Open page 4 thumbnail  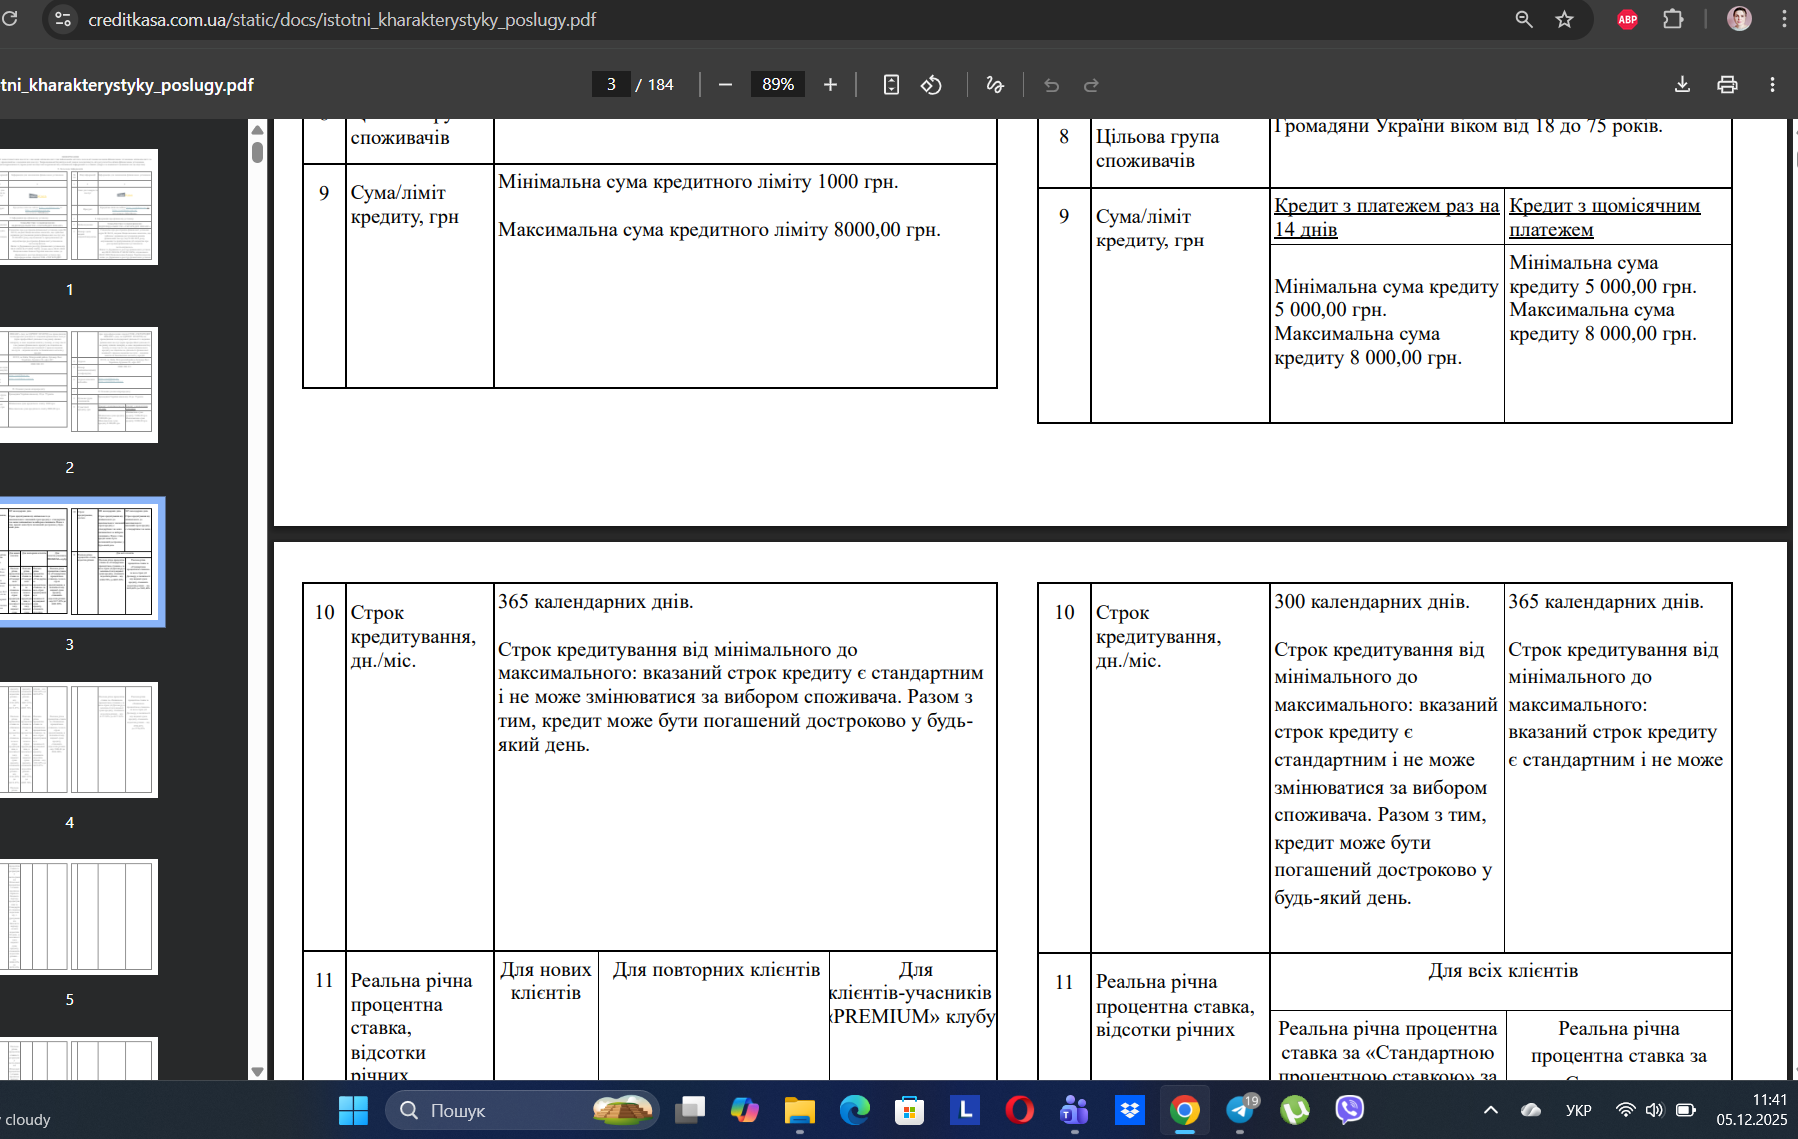[x=79, y=740]
